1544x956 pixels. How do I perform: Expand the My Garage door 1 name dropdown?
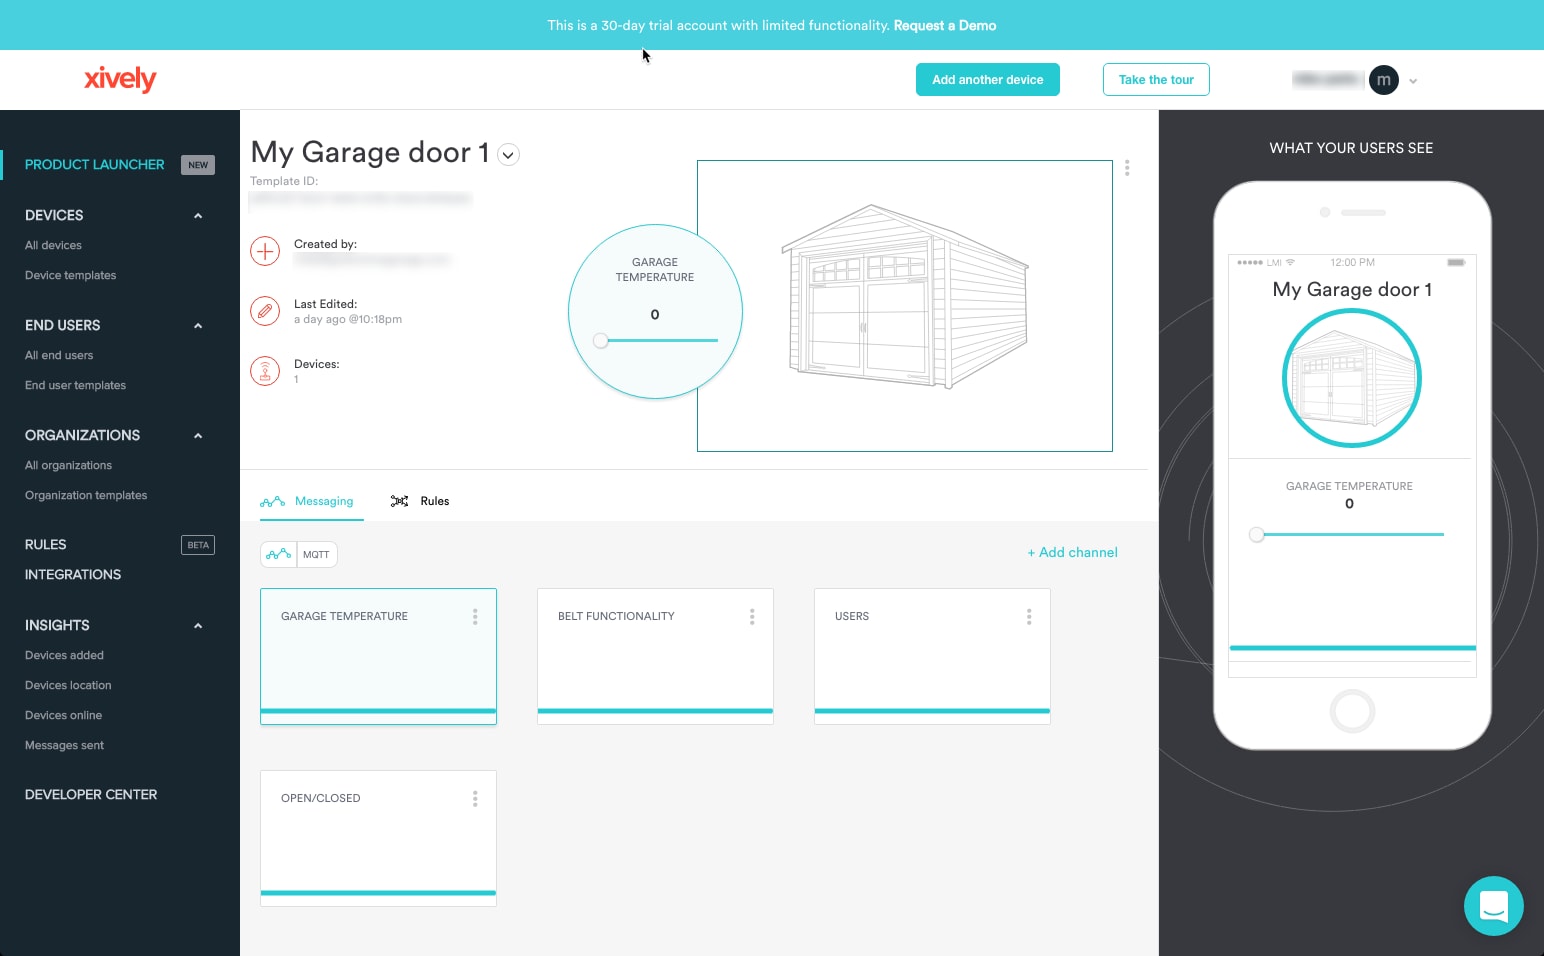508,155
